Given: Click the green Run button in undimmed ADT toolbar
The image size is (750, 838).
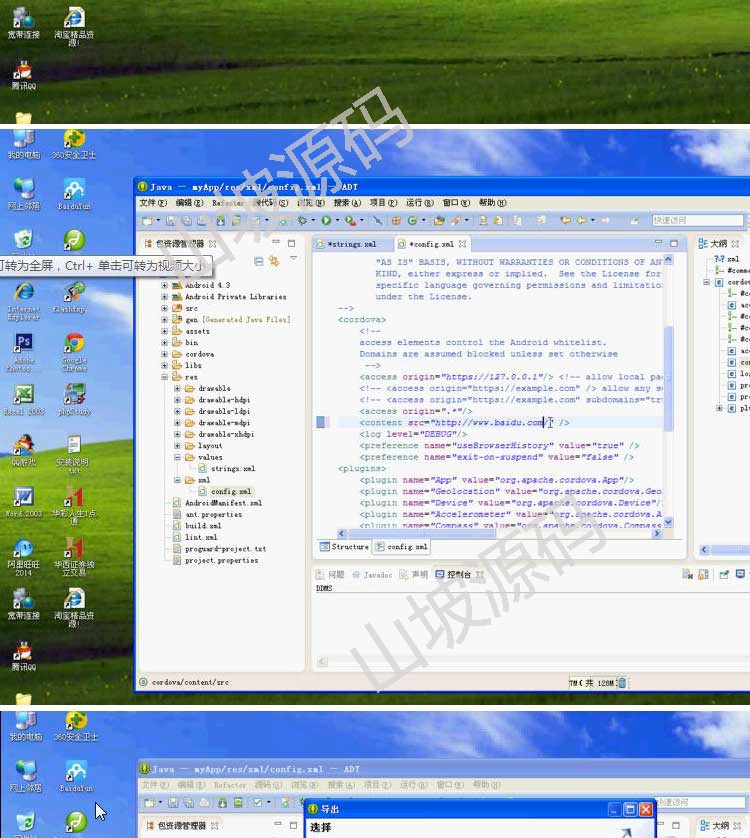Looking at the screenshot, I should click(326, 220).
